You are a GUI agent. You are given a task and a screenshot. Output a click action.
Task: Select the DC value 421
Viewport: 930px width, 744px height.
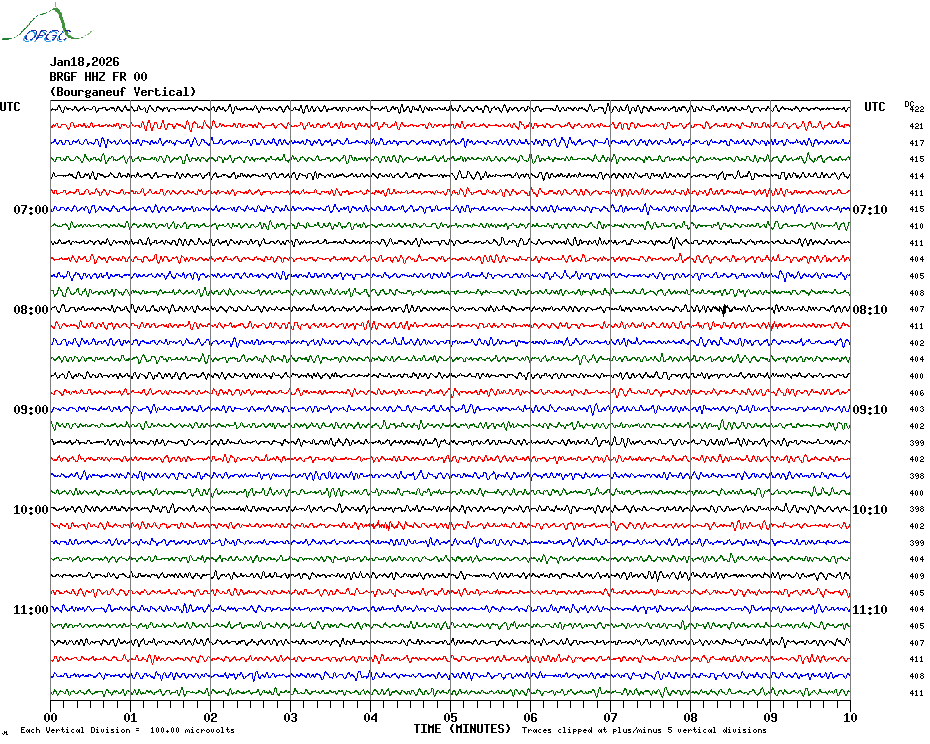point(916,126)
